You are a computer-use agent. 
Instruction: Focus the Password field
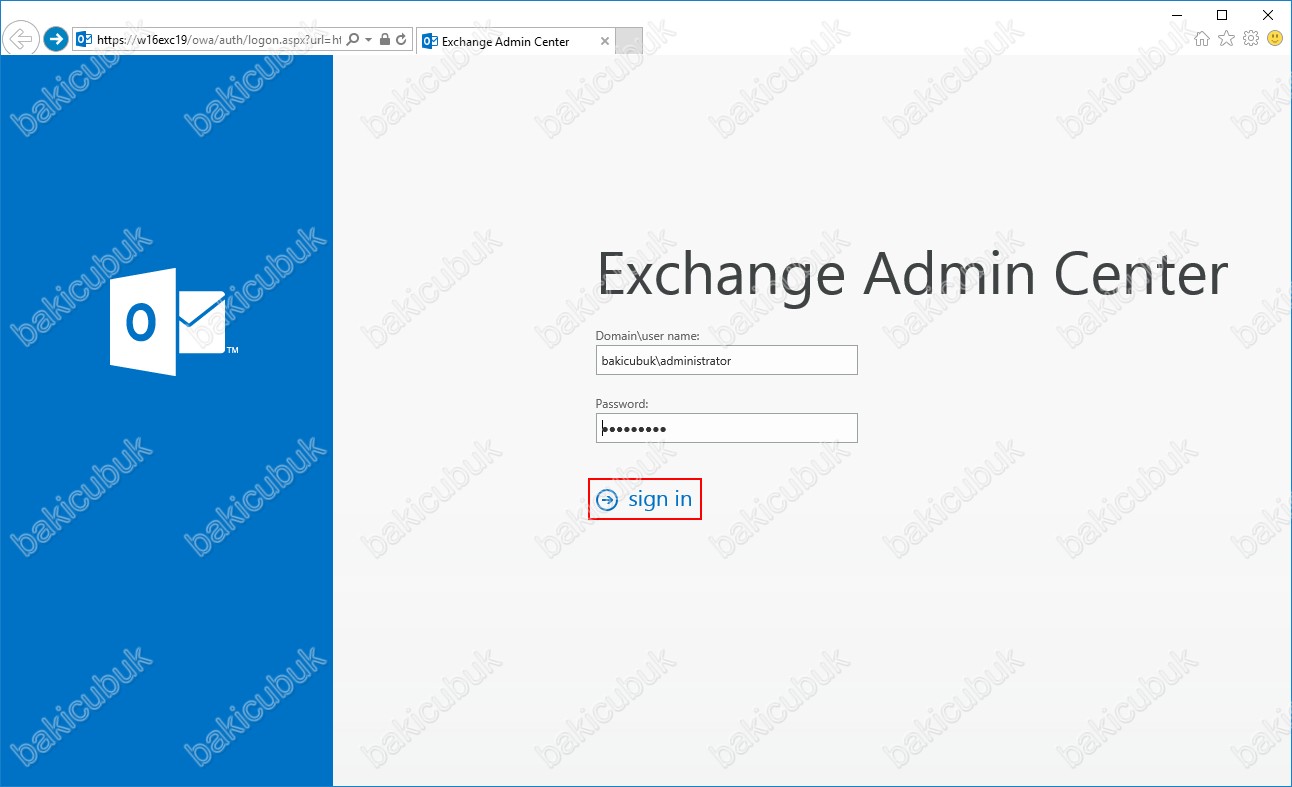[727, 428]
